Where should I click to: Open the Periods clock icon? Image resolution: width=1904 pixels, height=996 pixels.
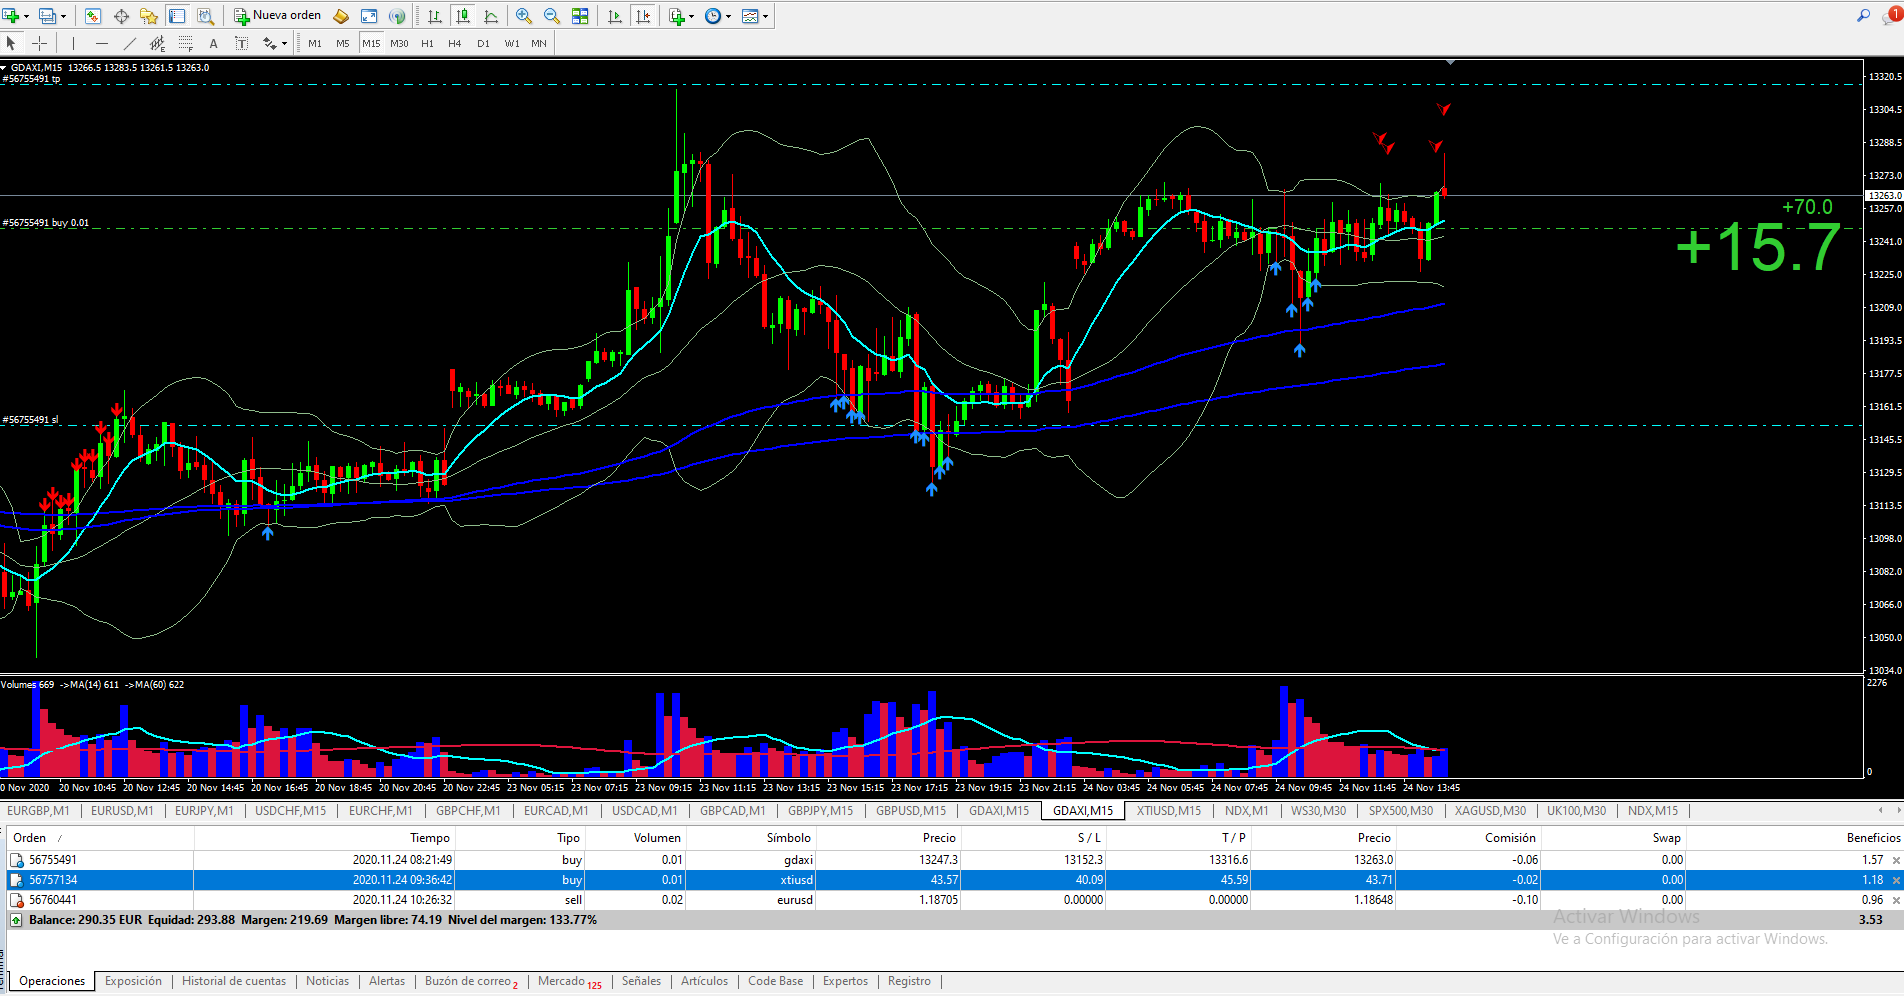pyautogui.click(x=713, y=16)
